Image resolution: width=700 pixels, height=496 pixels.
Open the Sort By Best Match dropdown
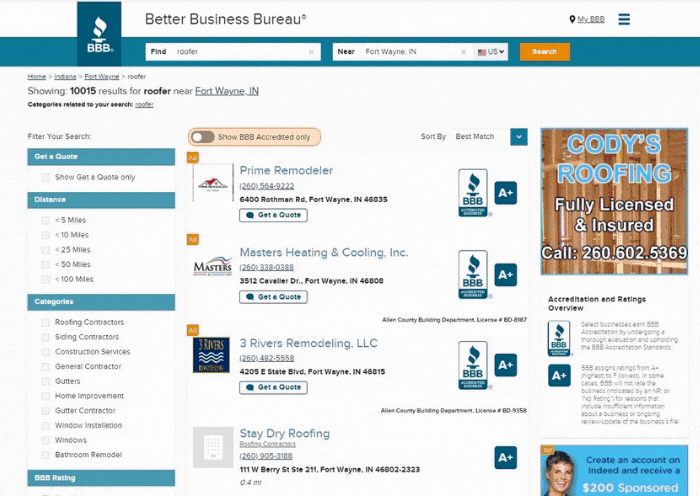point(518,137)
